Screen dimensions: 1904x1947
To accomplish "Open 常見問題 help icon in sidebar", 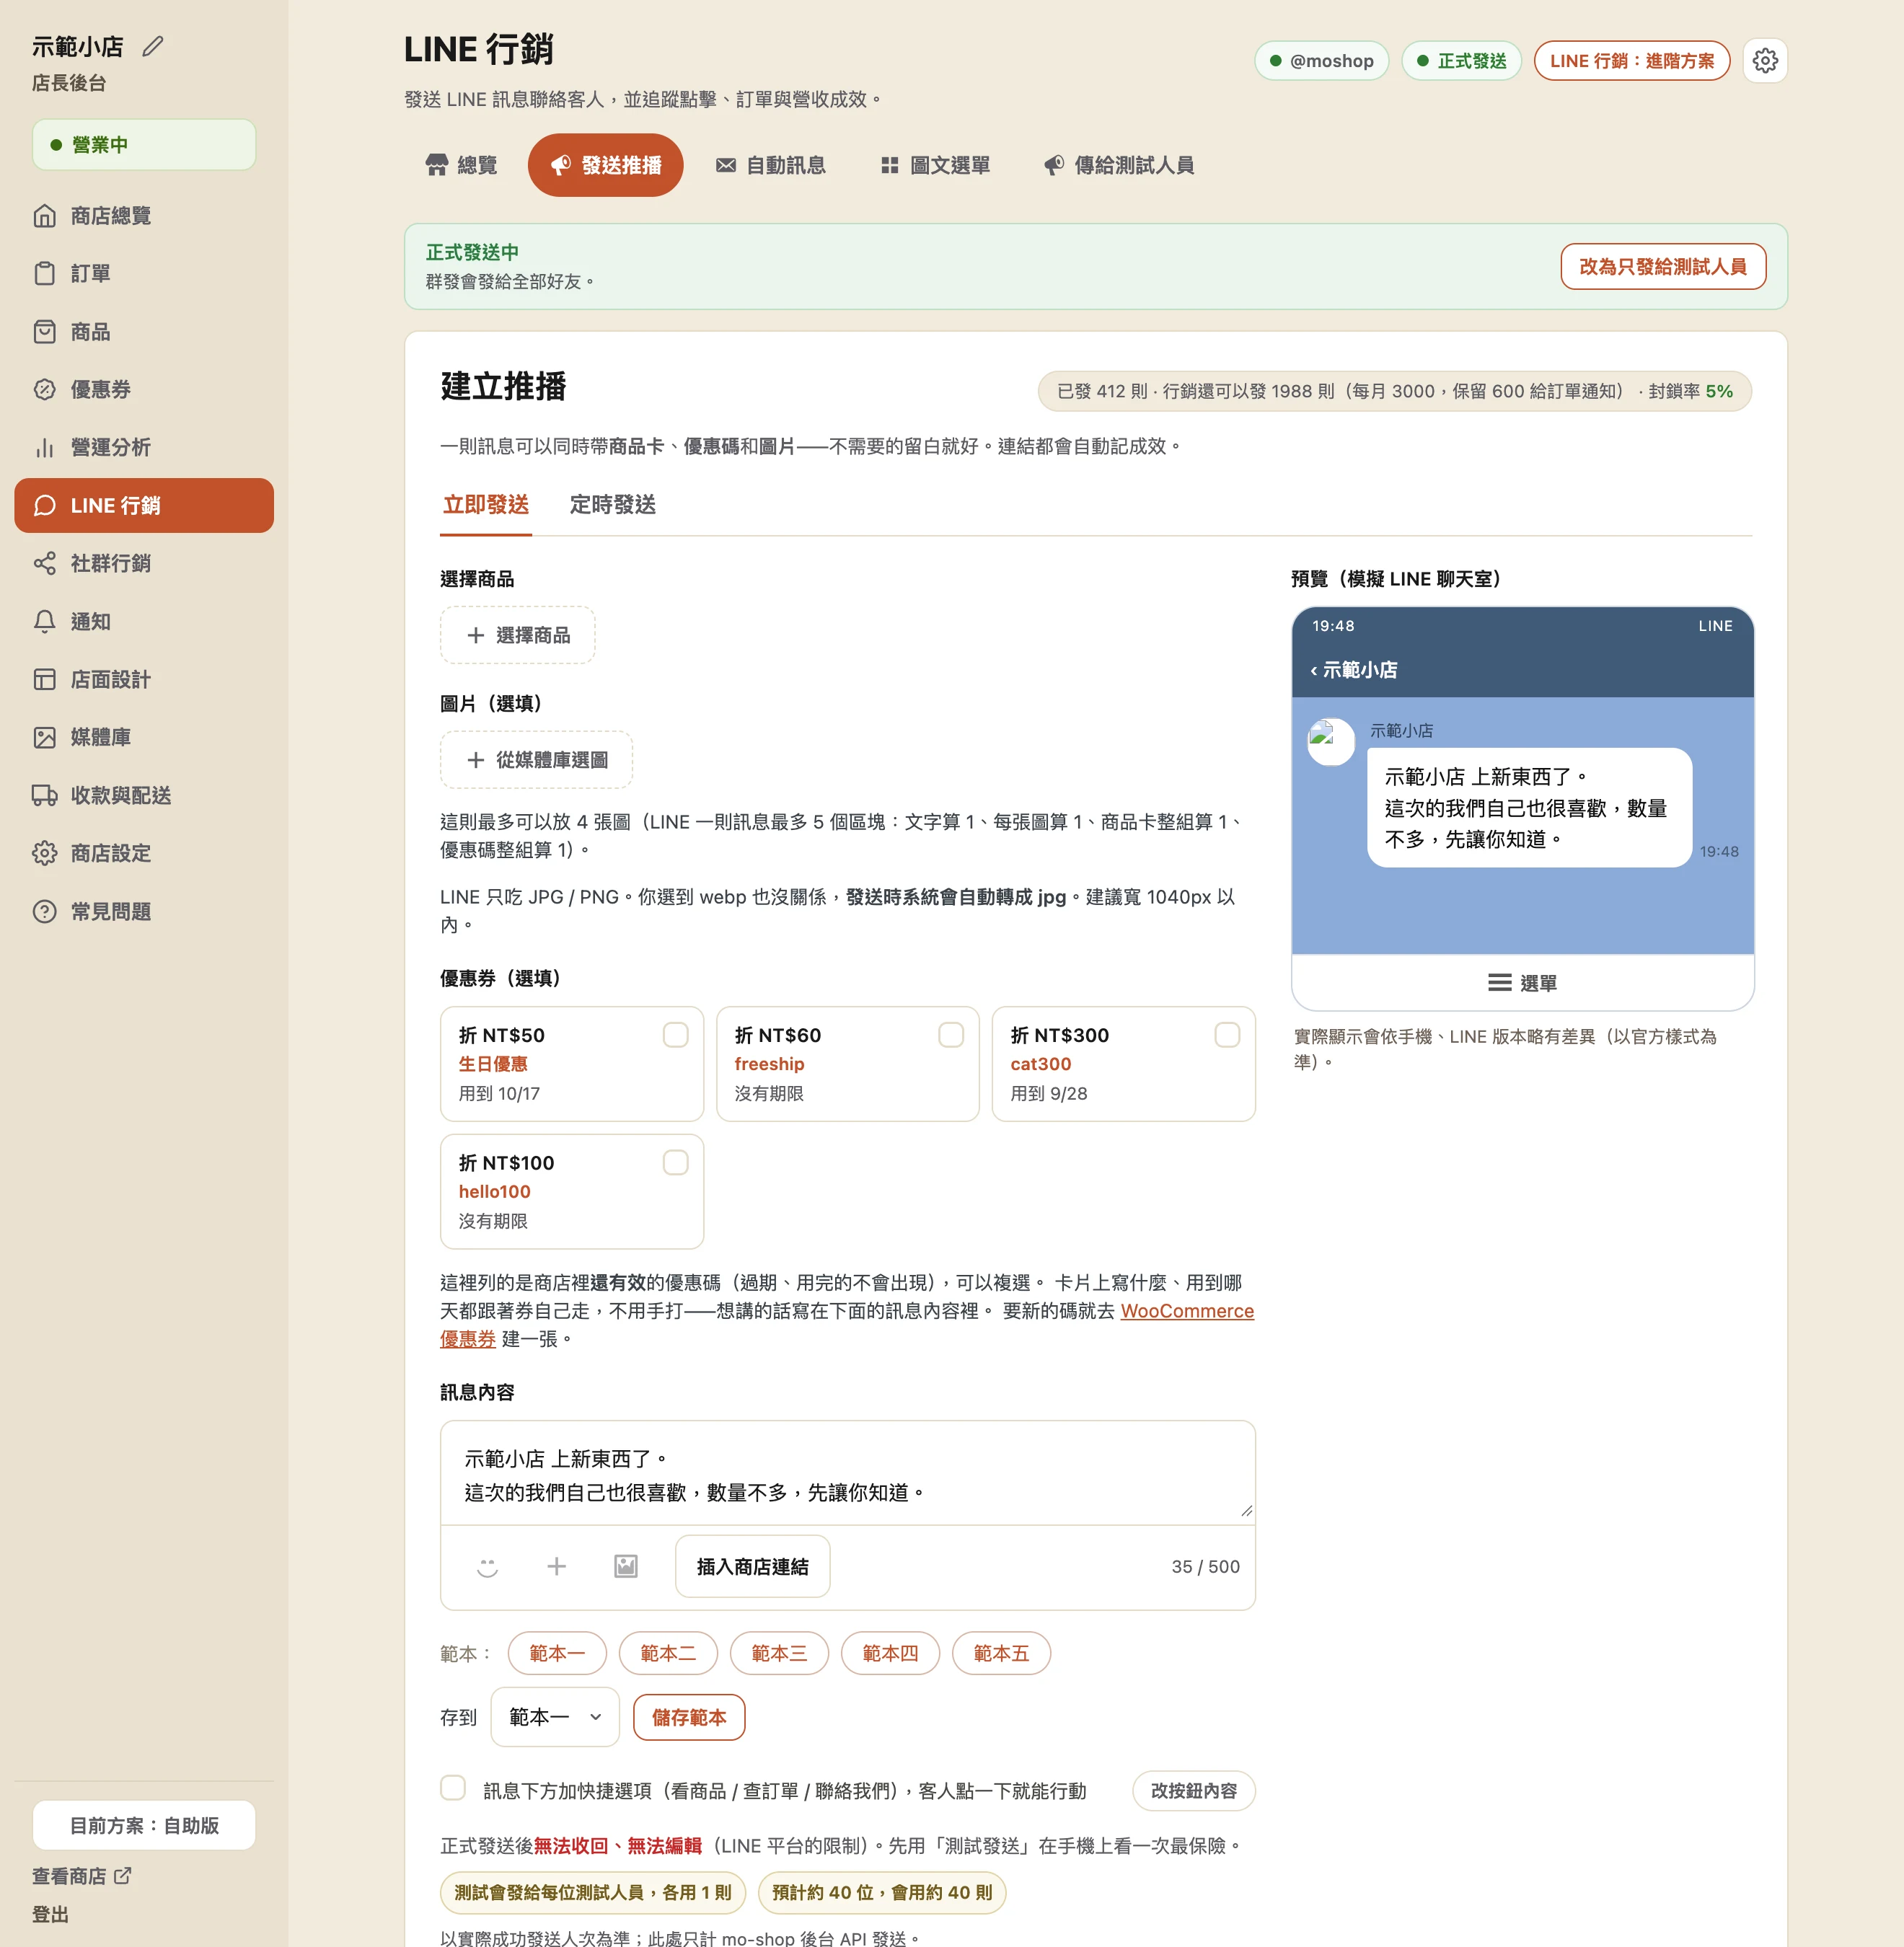I will (44, 912).
